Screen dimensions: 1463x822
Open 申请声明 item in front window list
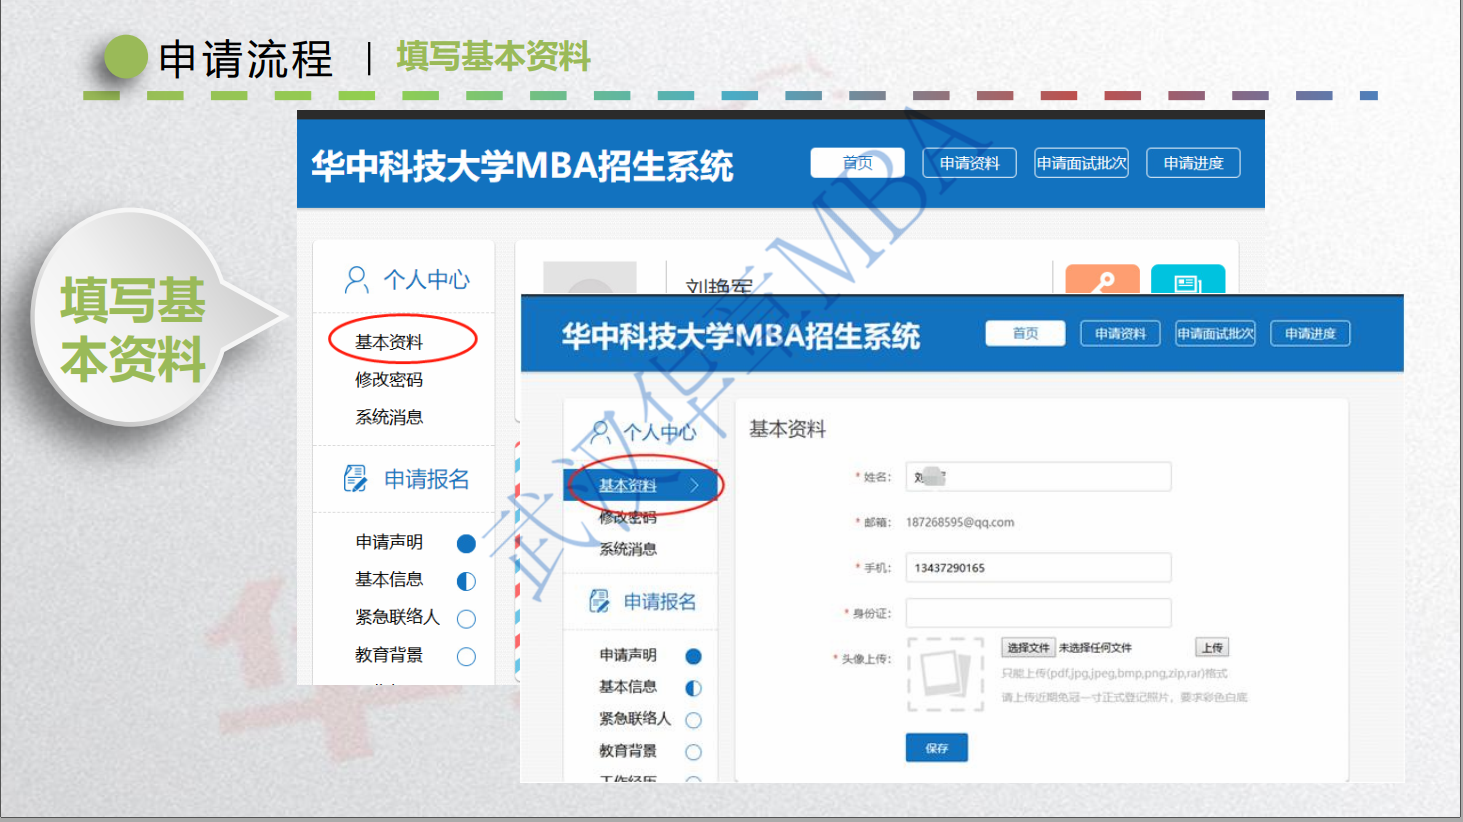pos(628,655)
